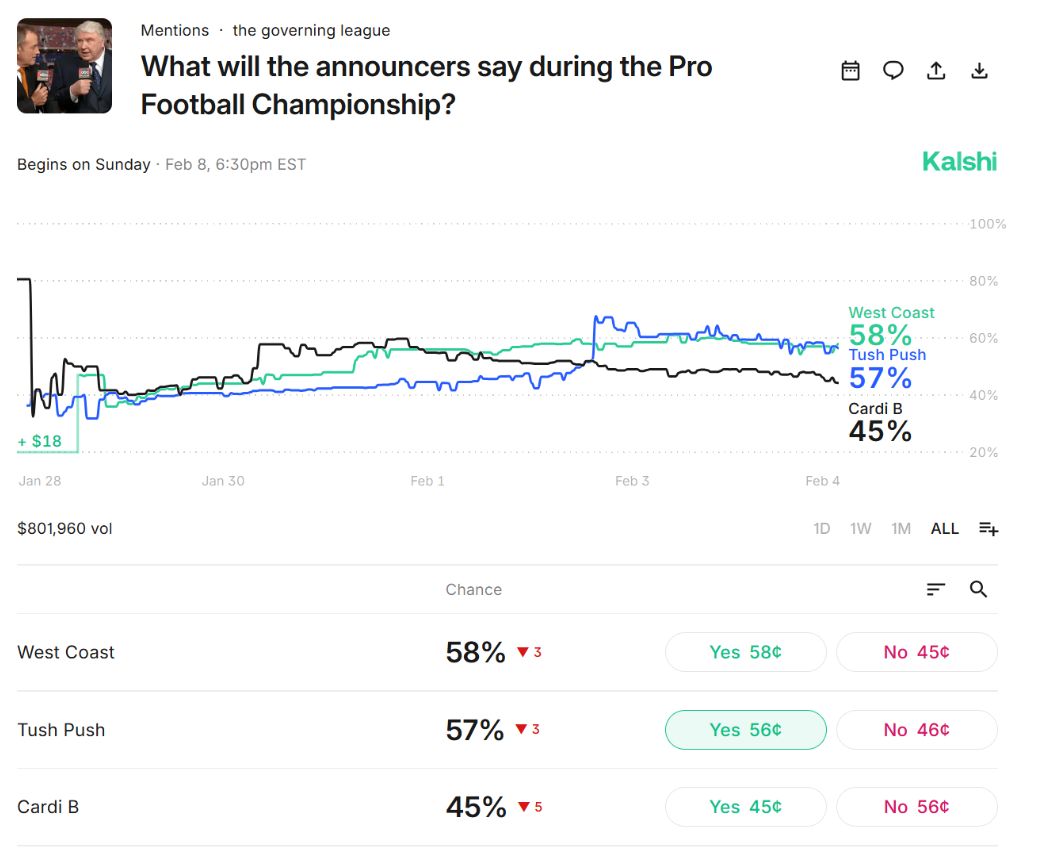The width and height of the screenshot is (1054, 852).
Task: Select Yes 56¢ for Tush Push
Action: pos(745,730)
